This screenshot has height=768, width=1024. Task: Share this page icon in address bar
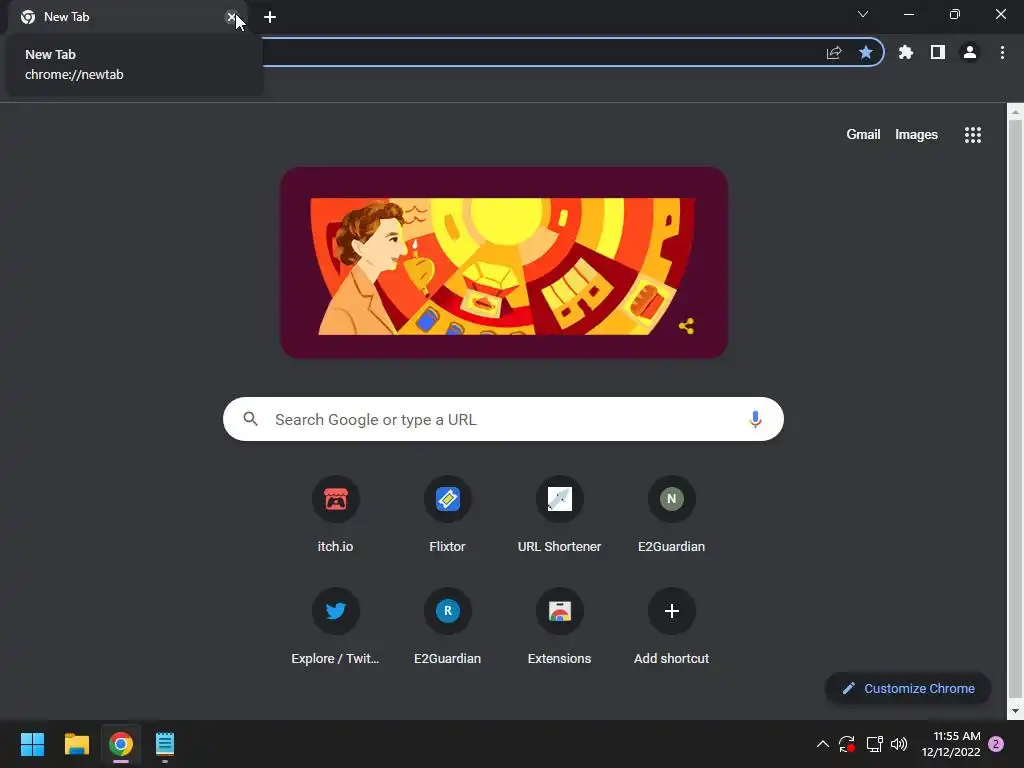point(834,53)
